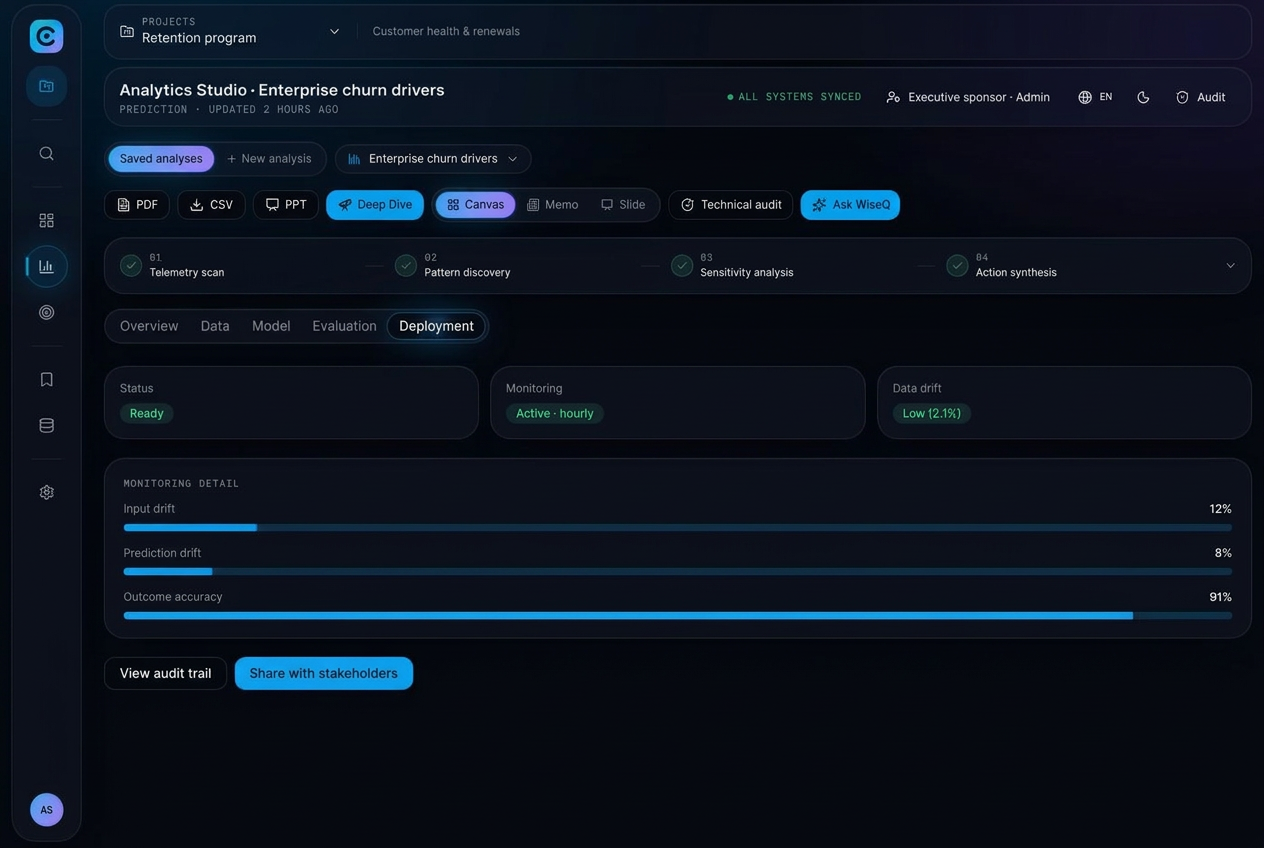Open the database sidebar icon
This screenshot has height=848, width=1264.
pos(46,425)
